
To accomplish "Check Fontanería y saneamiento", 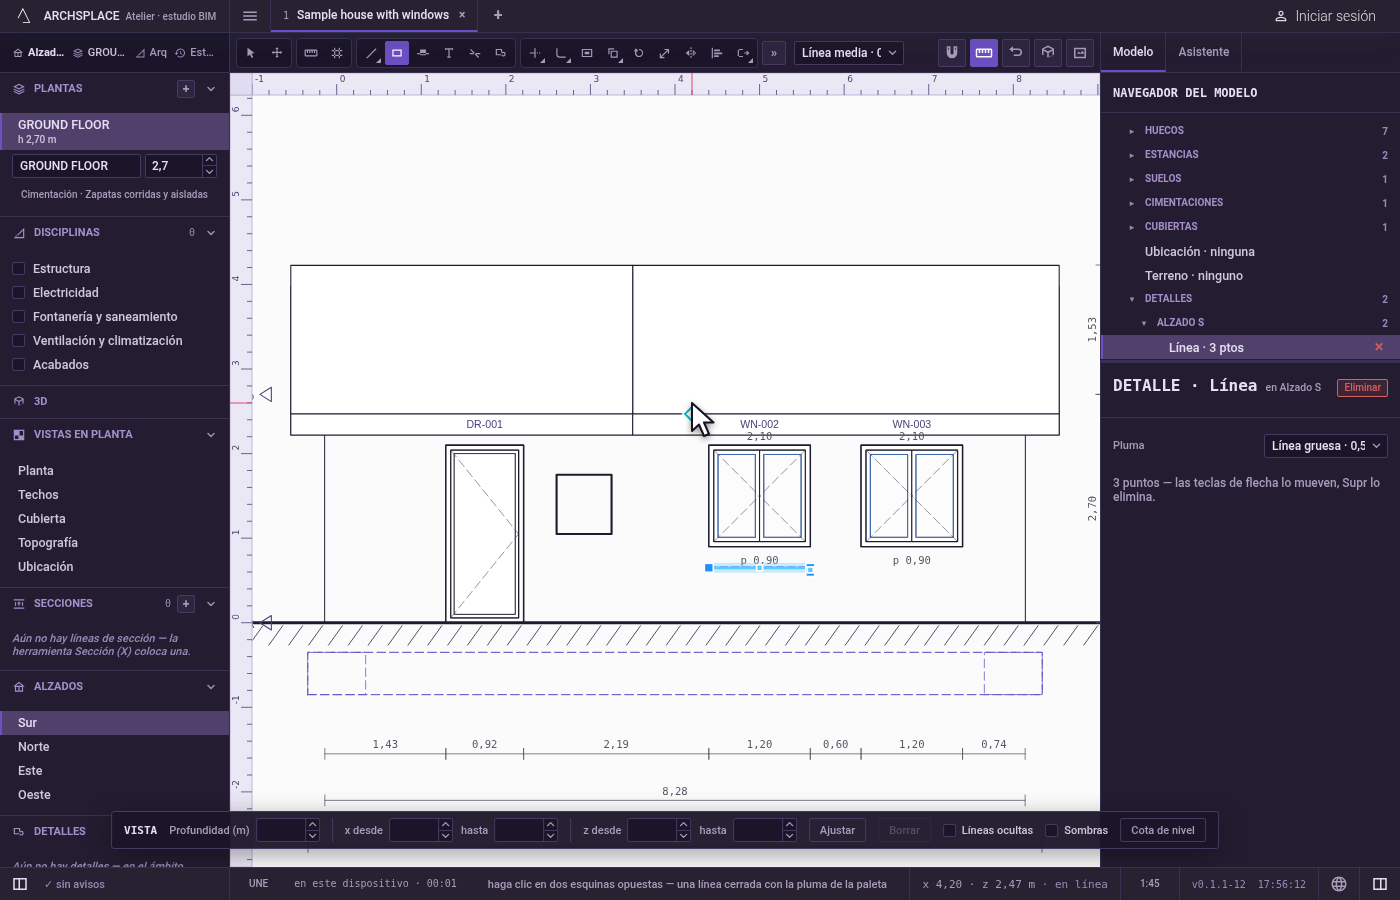I will coord(19,317).
